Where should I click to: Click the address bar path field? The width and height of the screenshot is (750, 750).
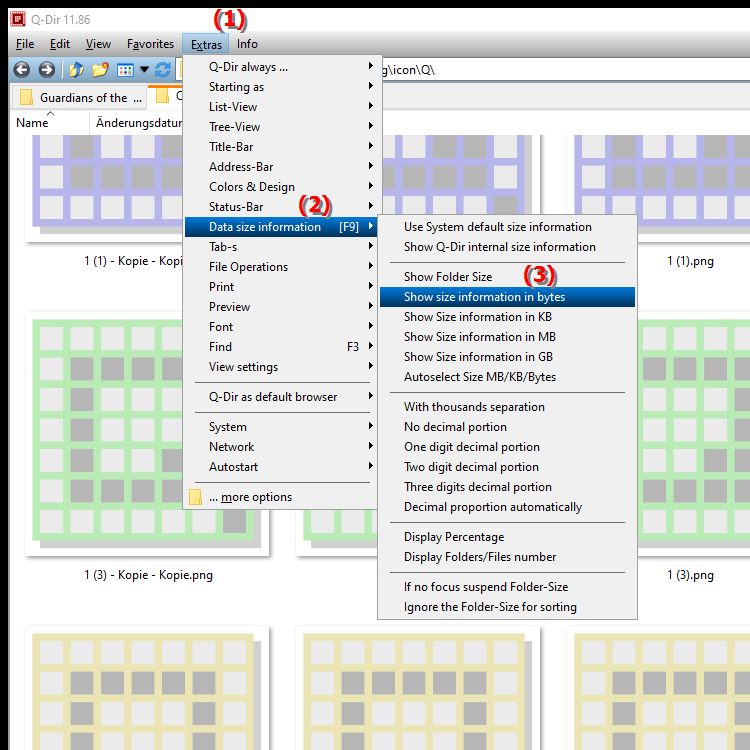pyautogui.click(x=564, y=70)
